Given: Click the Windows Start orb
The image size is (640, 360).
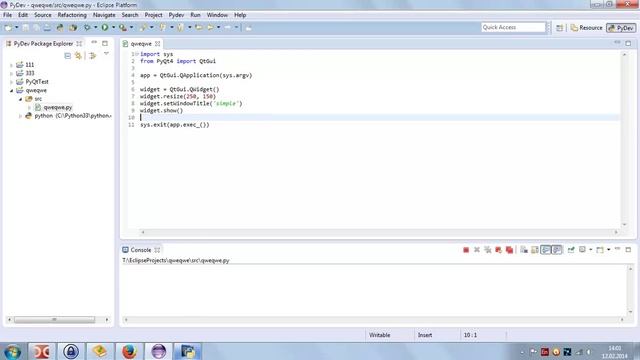Looking at the screenshot, I should point(12,351).
